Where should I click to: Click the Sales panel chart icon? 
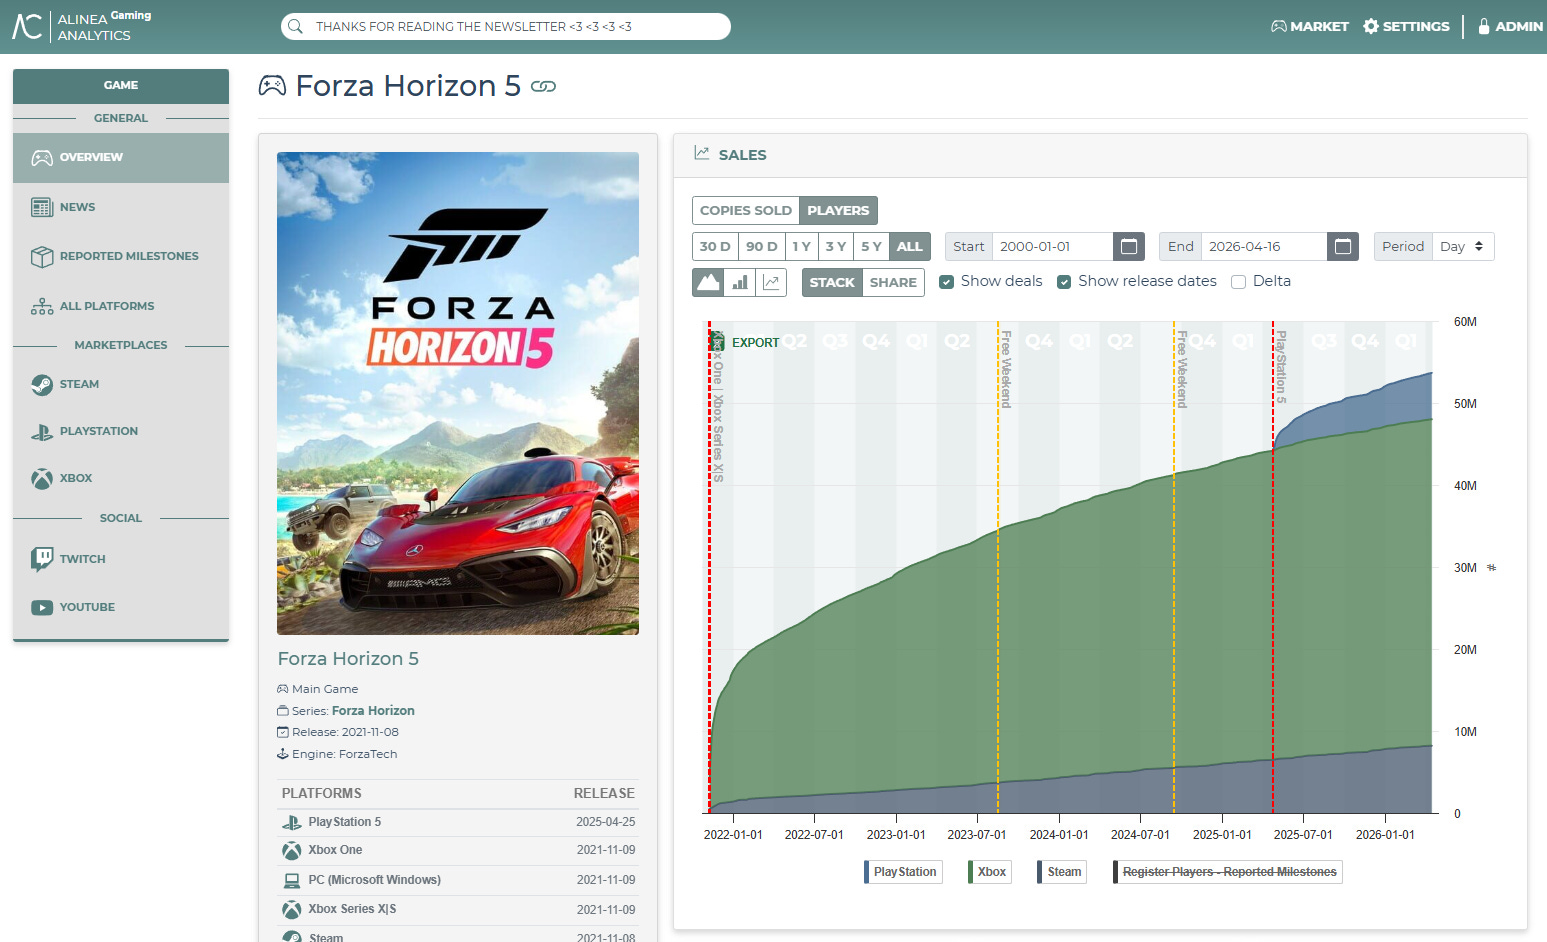[702, 154]
